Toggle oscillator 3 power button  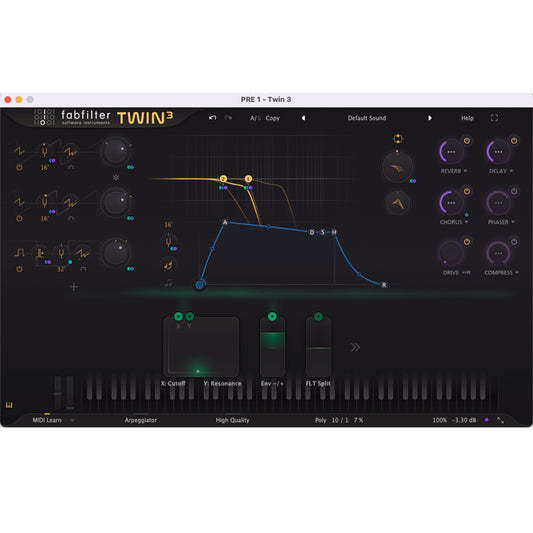[x=19, y=269]
